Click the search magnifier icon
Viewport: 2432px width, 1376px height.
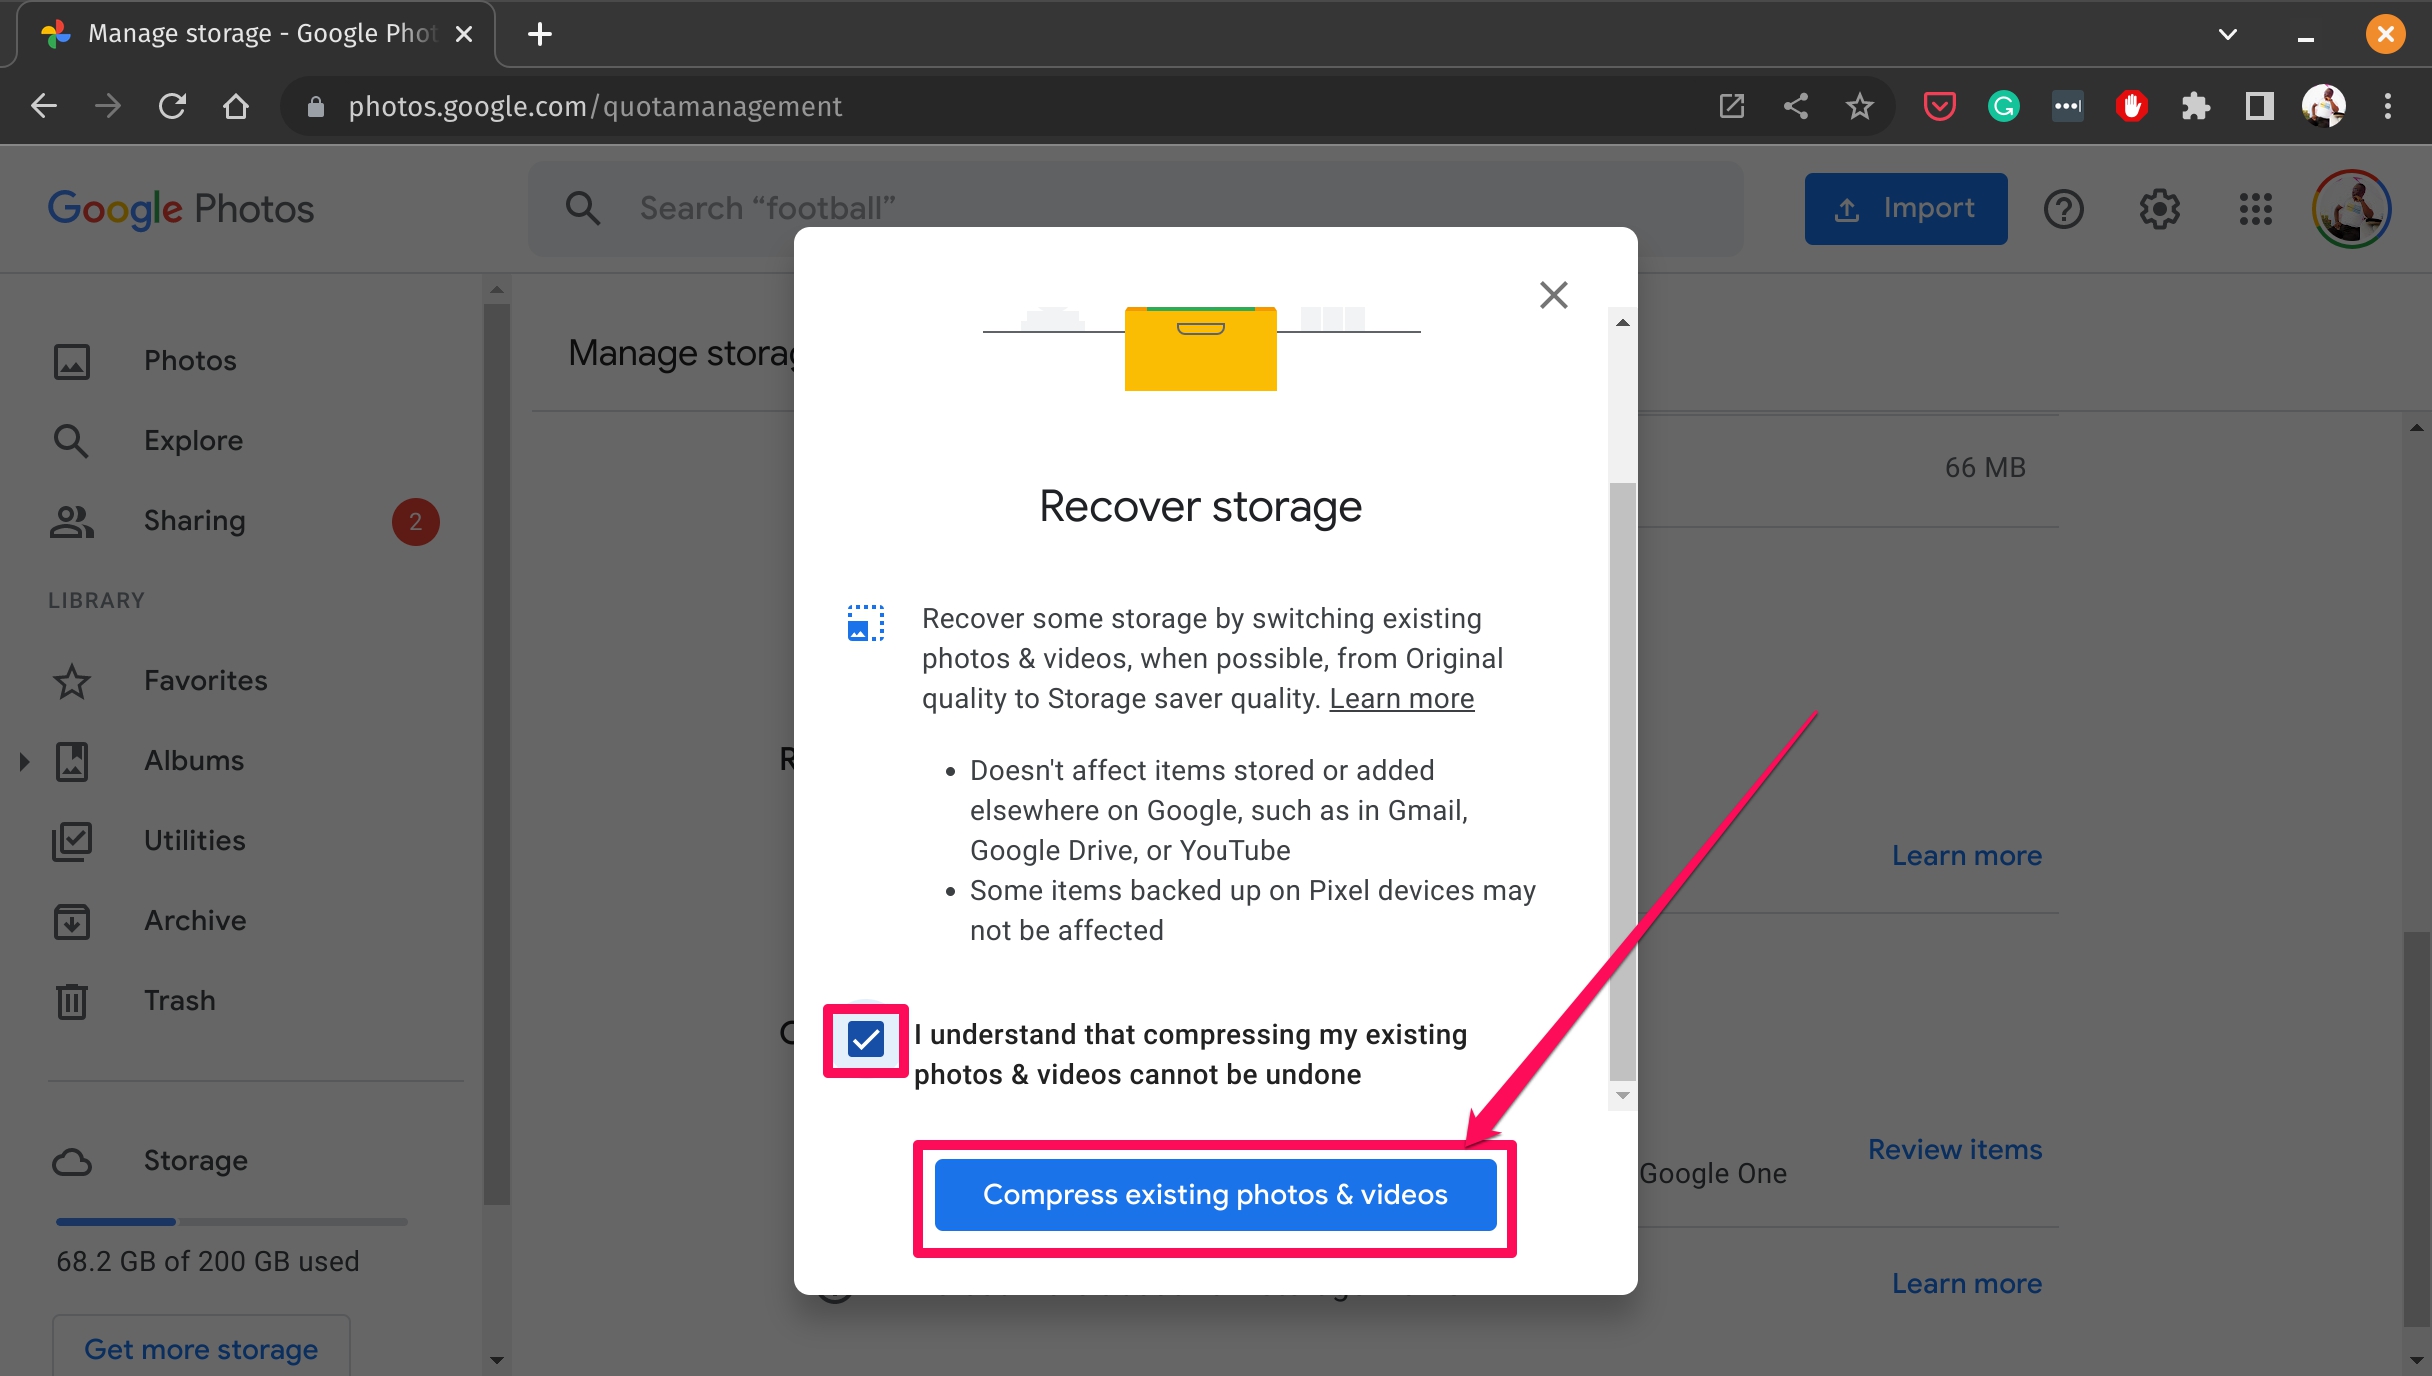click(583, 209)
